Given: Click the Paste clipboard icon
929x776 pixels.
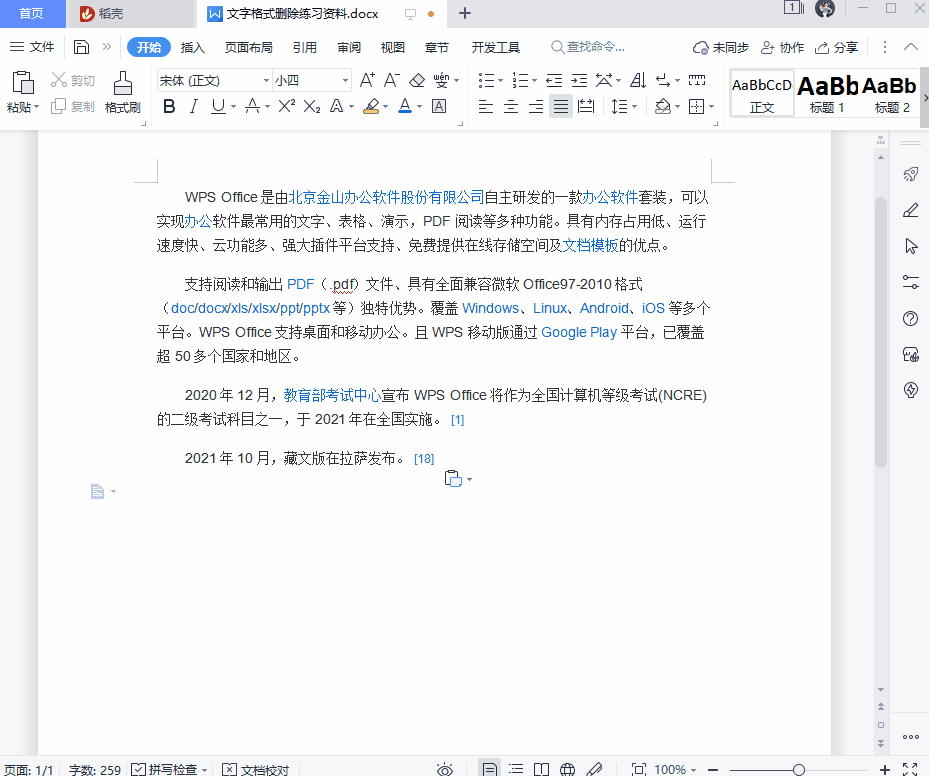Looking at the screenshot, I should coord(23,83).
